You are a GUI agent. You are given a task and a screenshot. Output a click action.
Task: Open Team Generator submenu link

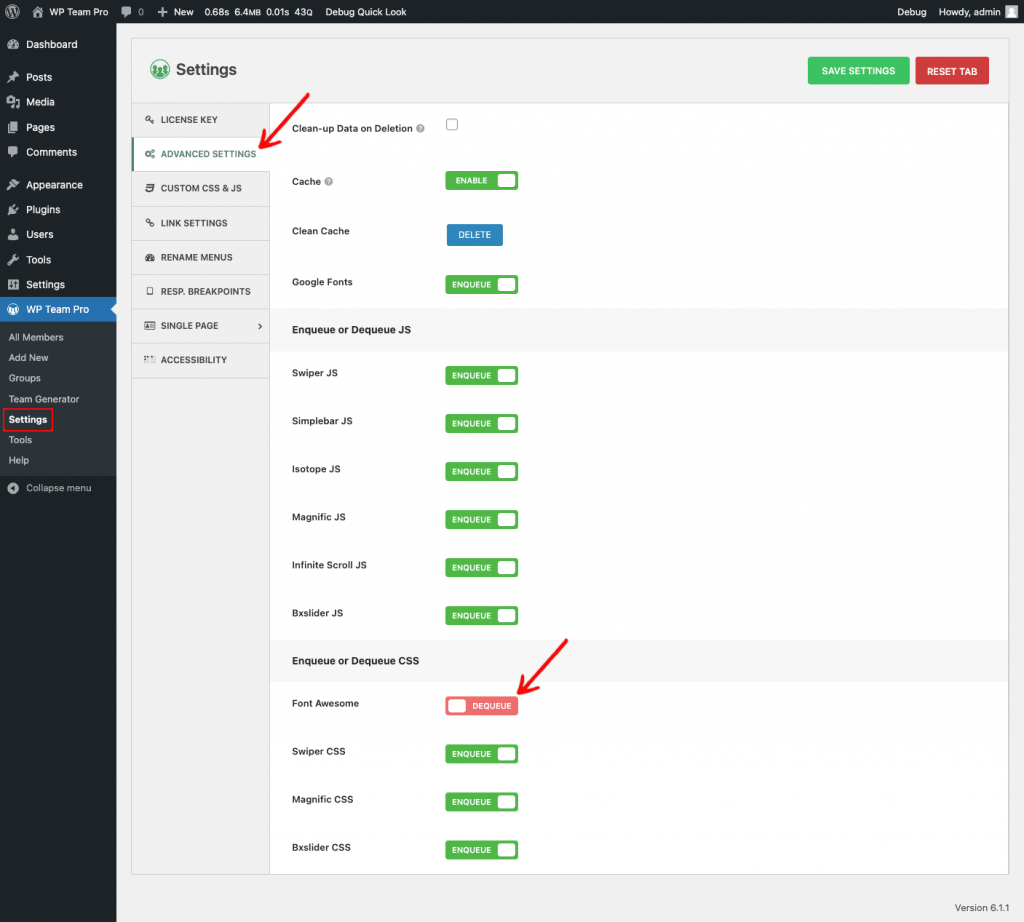[x=44, y=399]
